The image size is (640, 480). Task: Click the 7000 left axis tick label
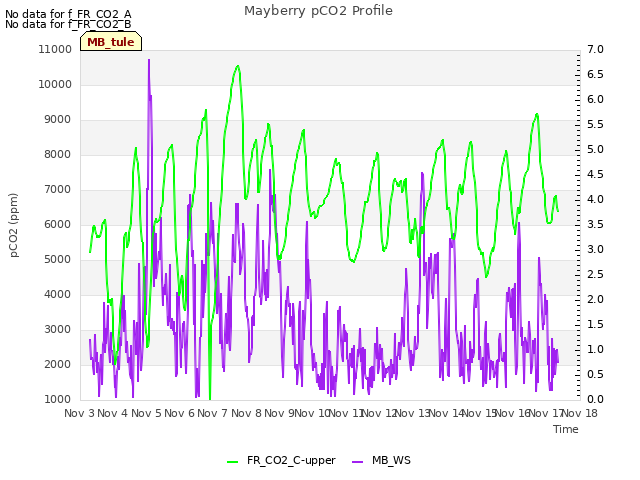tap(58, 189)
